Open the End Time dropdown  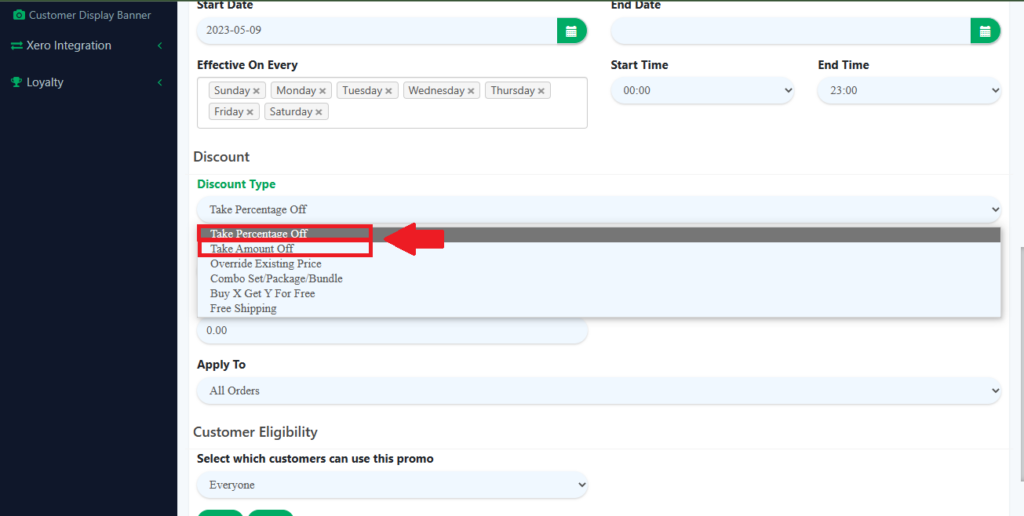click(x=909, y=91)
